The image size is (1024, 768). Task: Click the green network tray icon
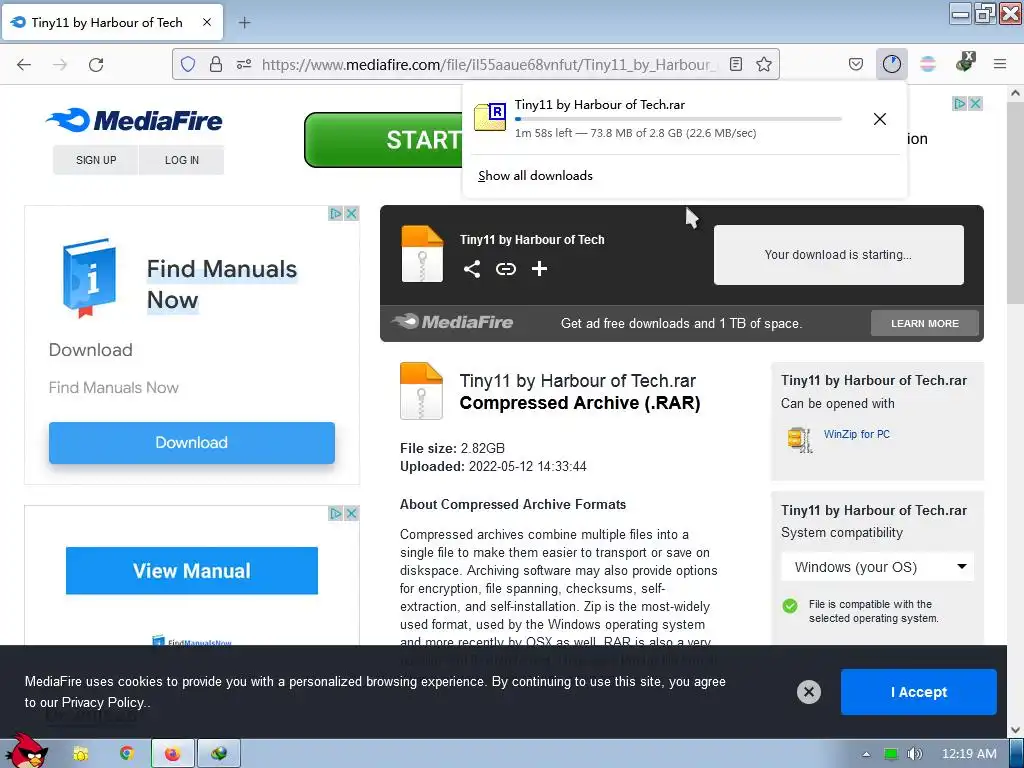(x=891, y=754)
